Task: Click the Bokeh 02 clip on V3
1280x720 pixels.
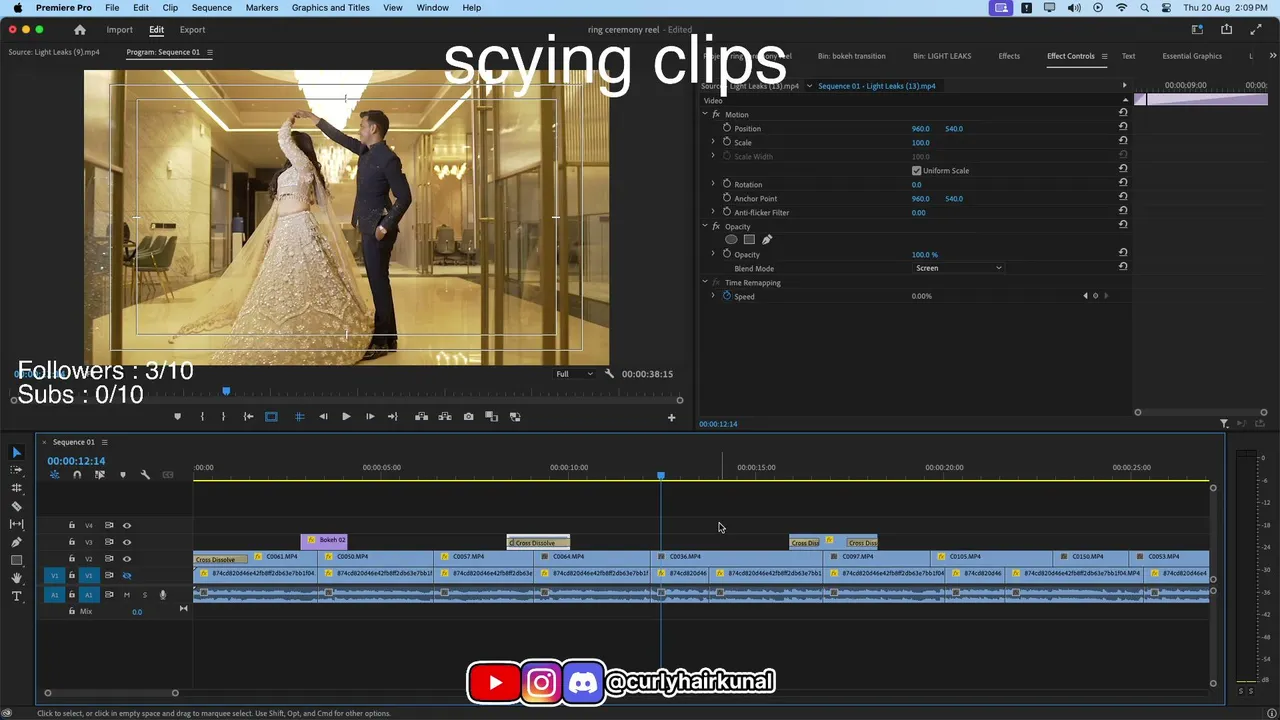Action: pyautogui.click(x=324, y=541)
